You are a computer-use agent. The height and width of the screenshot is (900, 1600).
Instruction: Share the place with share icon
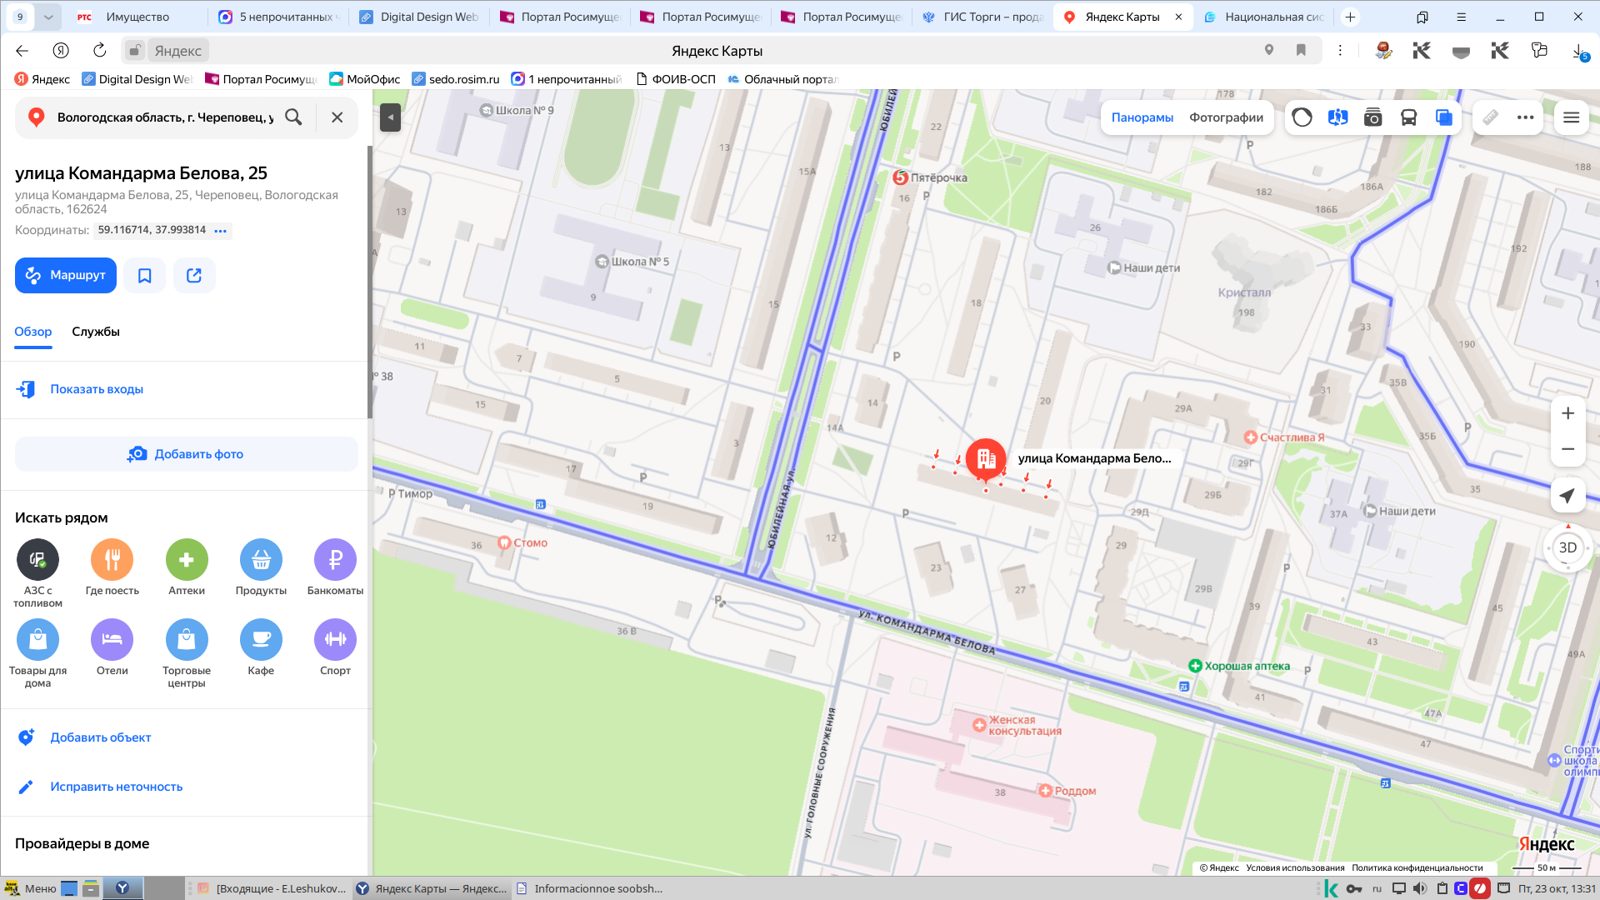point(194,275)
